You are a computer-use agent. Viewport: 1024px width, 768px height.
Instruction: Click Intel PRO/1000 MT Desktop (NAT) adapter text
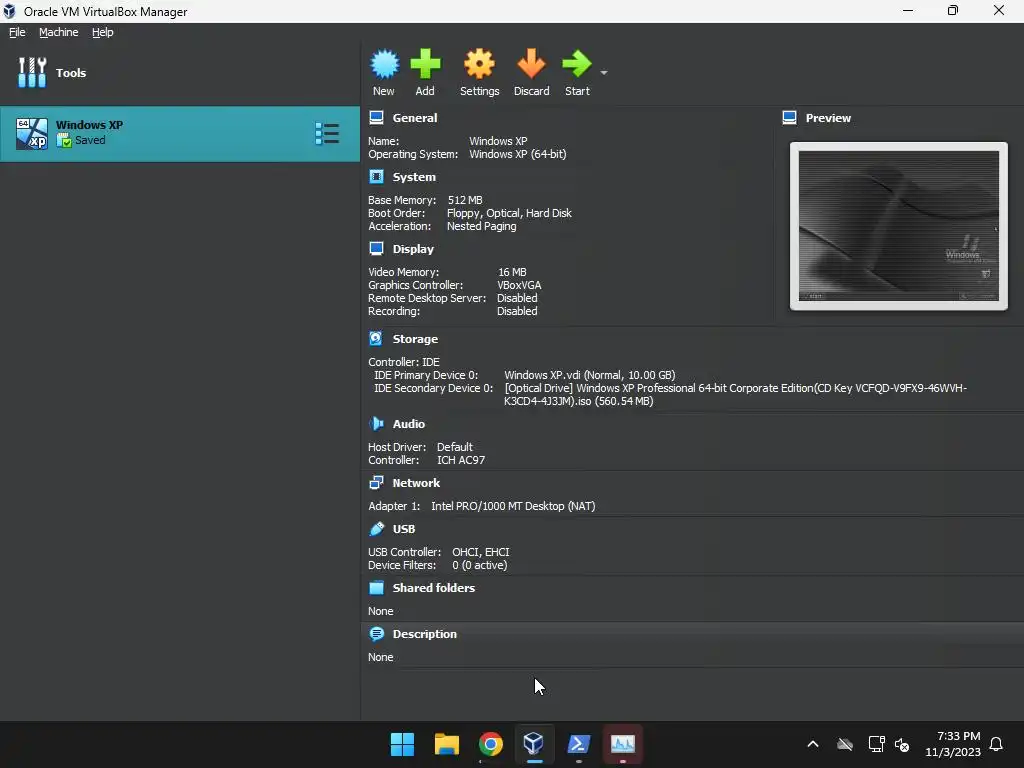[513, 506]
